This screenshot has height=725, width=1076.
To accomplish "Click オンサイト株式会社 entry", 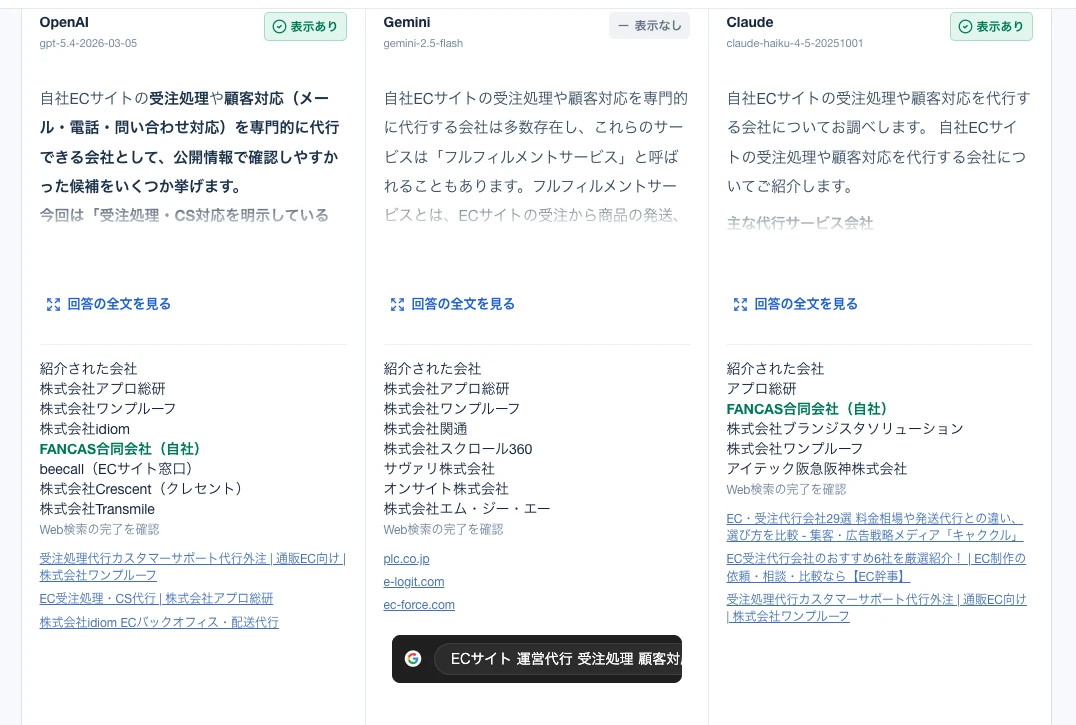I will (x=446, y=489).
